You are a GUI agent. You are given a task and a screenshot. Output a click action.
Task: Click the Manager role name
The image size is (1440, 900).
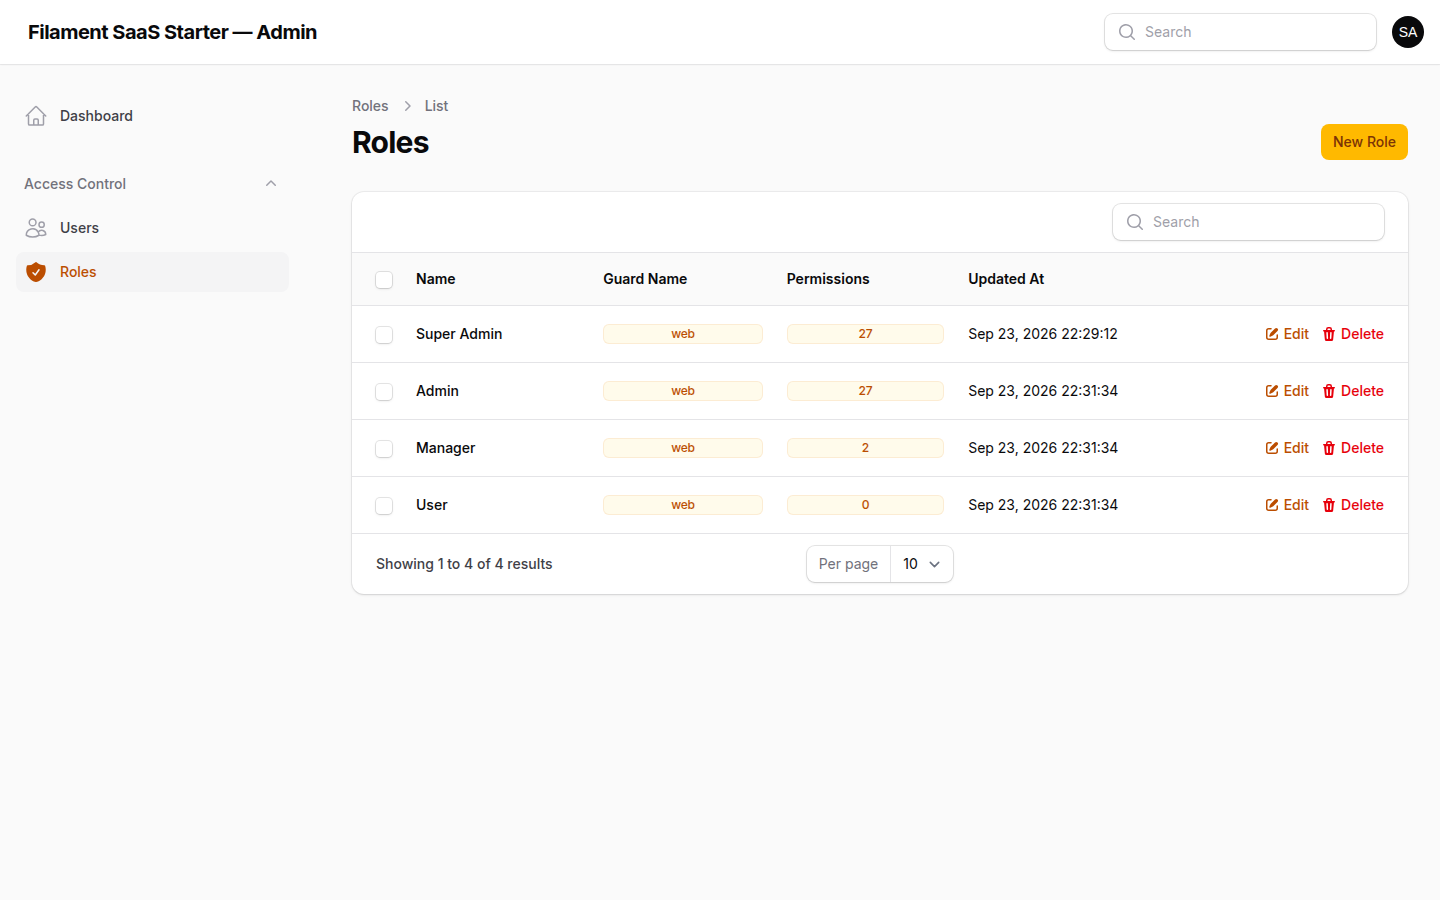pyautogui.click(x=446, y=448)
